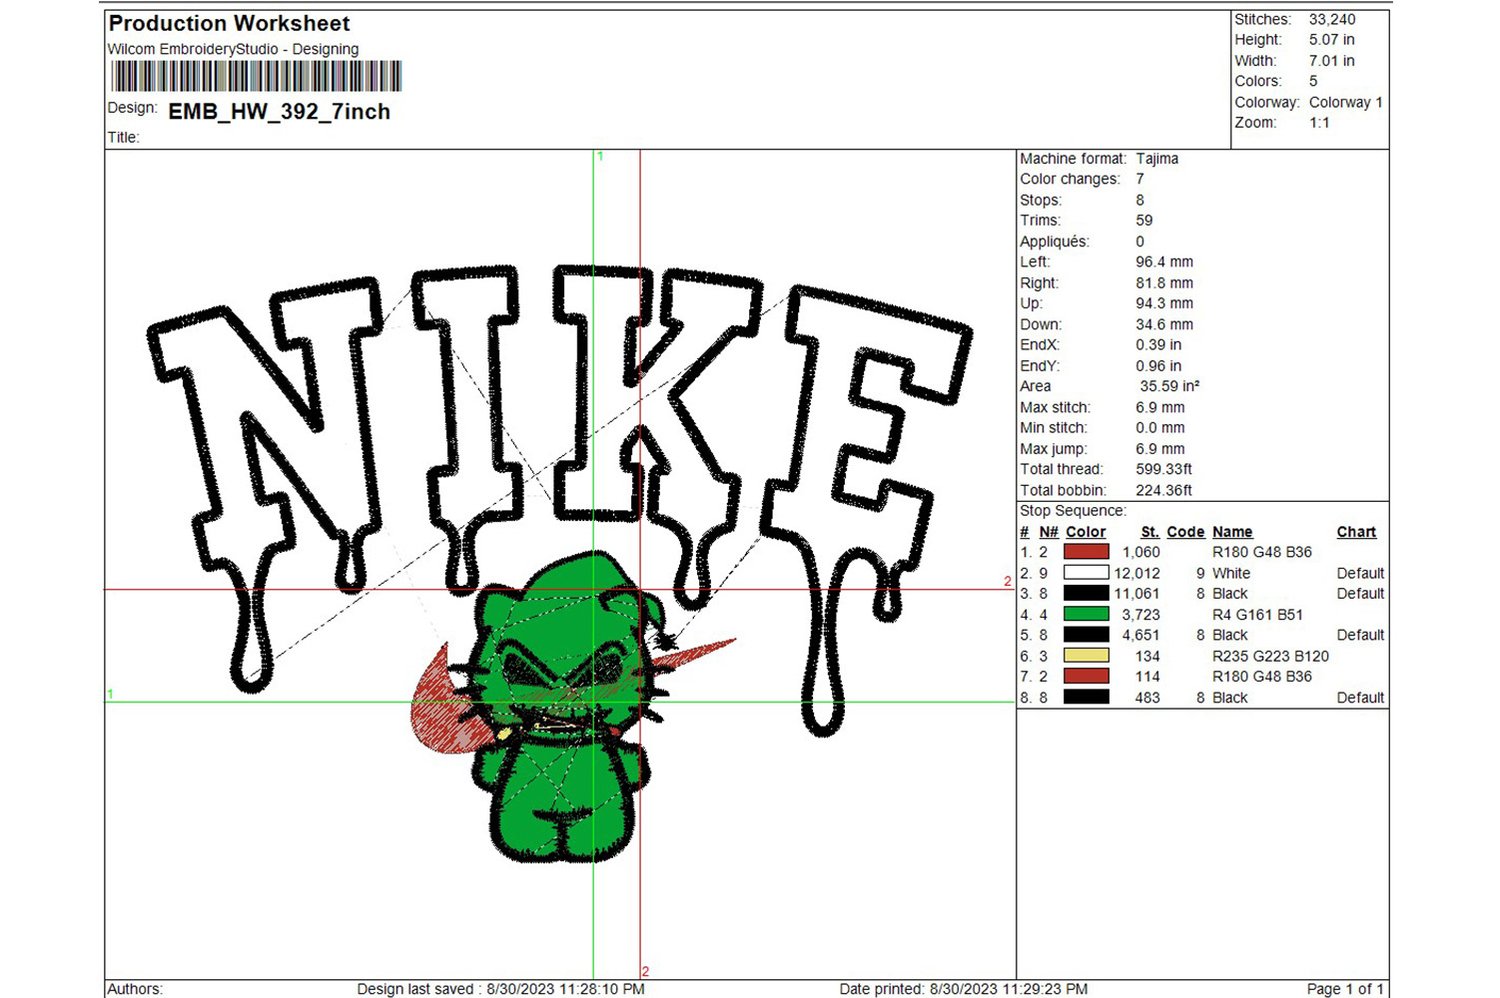Select the thread name "R235 G223 B120"
The image size is (1500, 998).
click(1271, 656)
